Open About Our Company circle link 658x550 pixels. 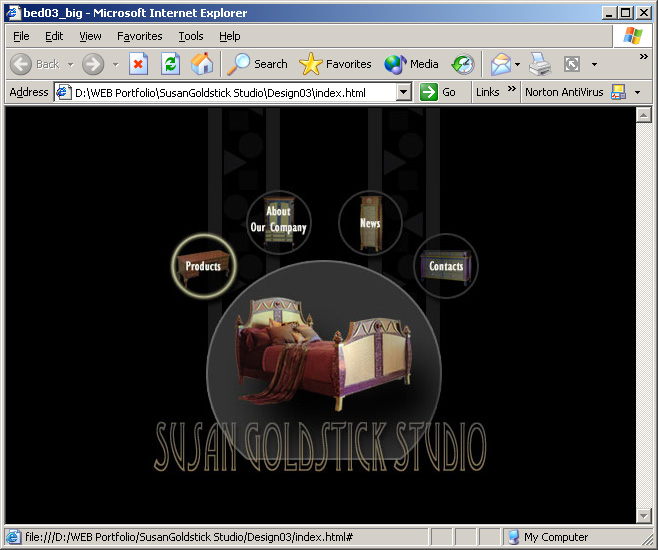coord(279,222)
